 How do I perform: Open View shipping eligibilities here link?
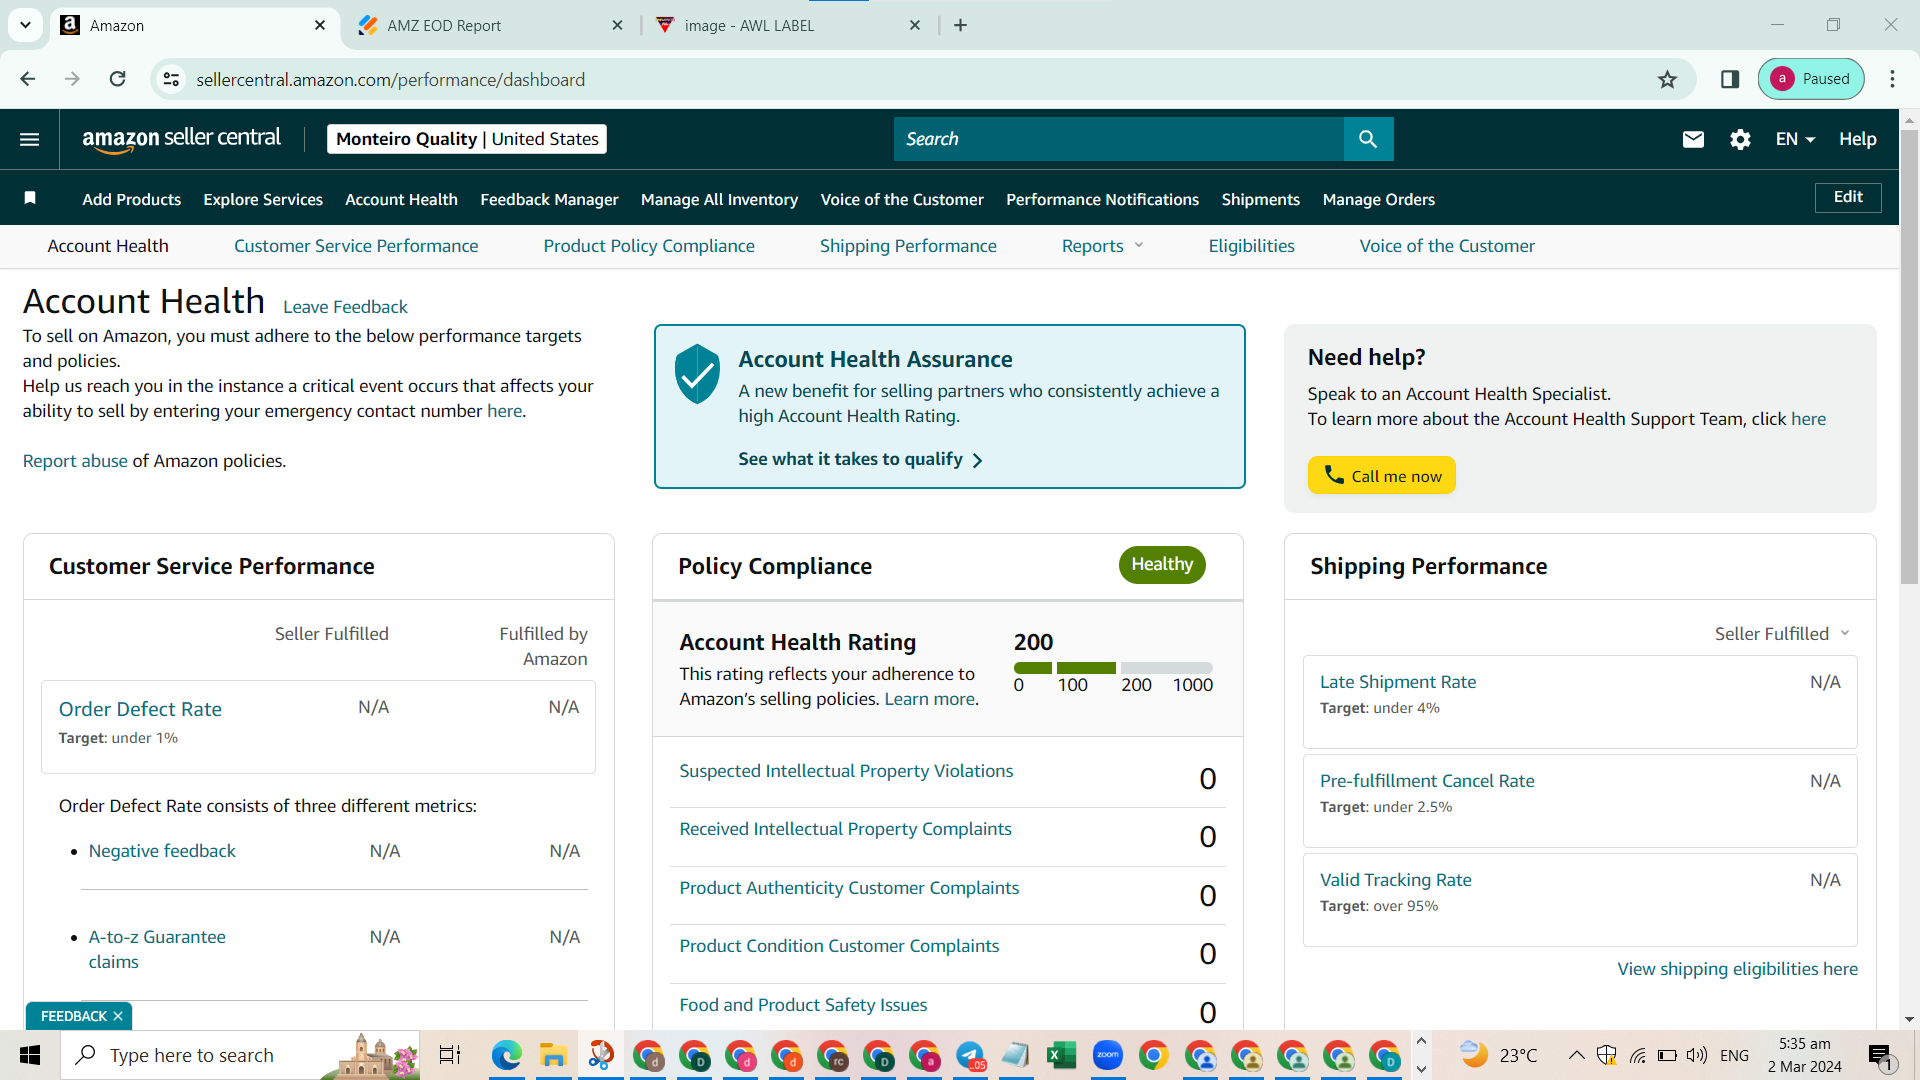pyautogui.click(x=1737, y=969)
